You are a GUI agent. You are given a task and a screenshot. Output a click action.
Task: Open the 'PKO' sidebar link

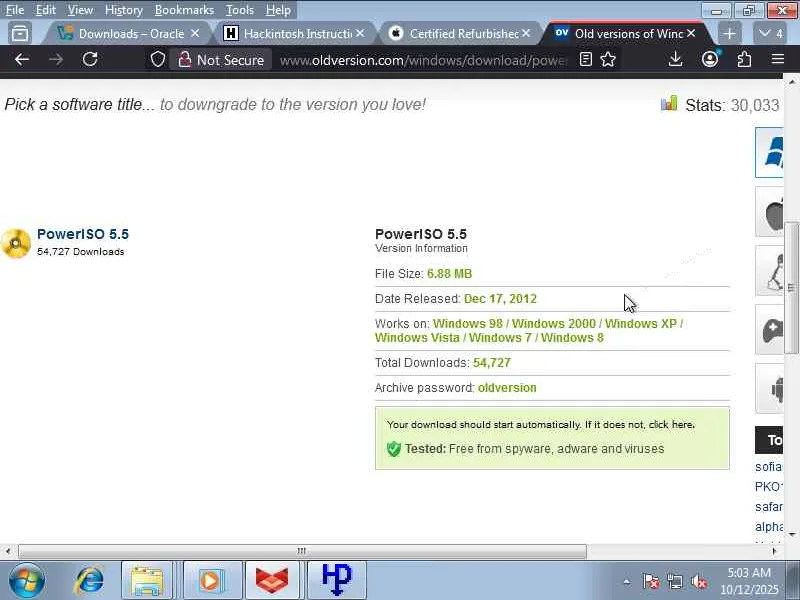[768, 486]
